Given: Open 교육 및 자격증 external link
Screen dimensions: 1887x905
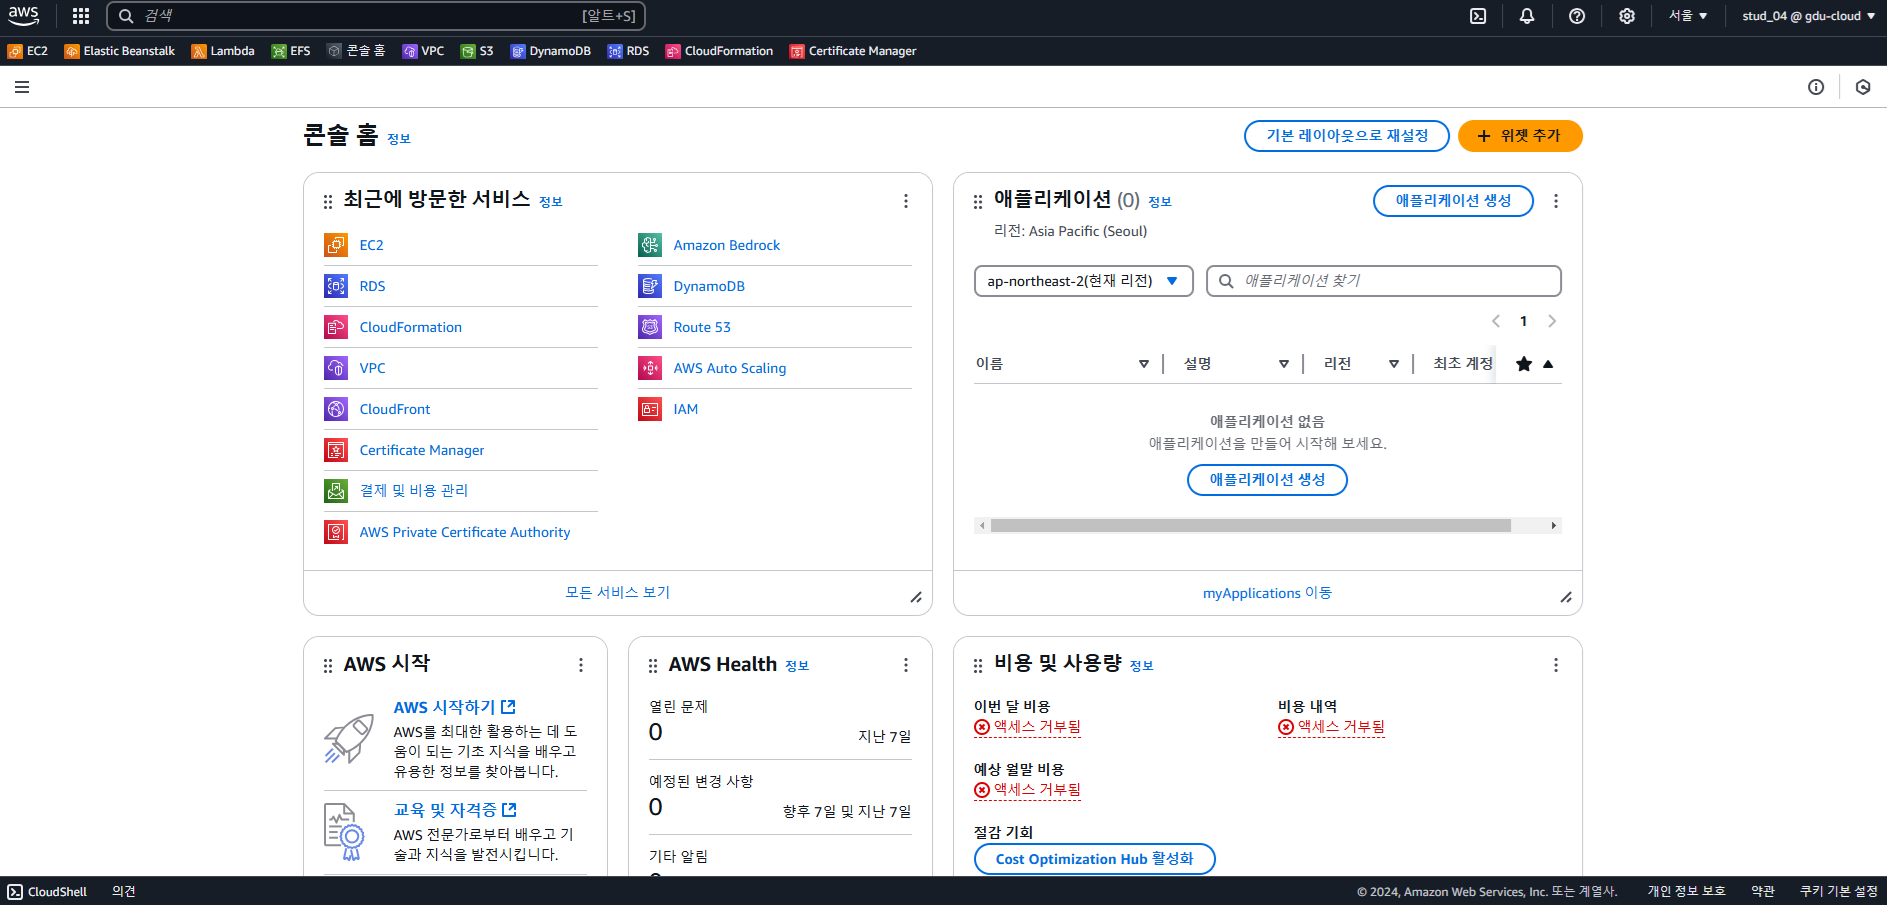Looking at the screenshot, I should 455,810.
